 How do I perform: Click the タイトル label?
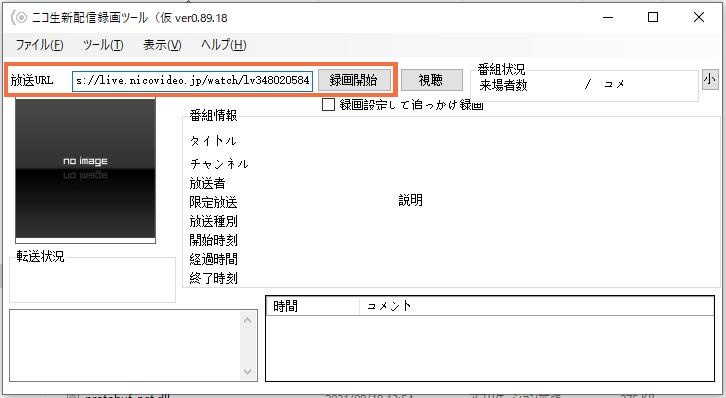[213, 141]
